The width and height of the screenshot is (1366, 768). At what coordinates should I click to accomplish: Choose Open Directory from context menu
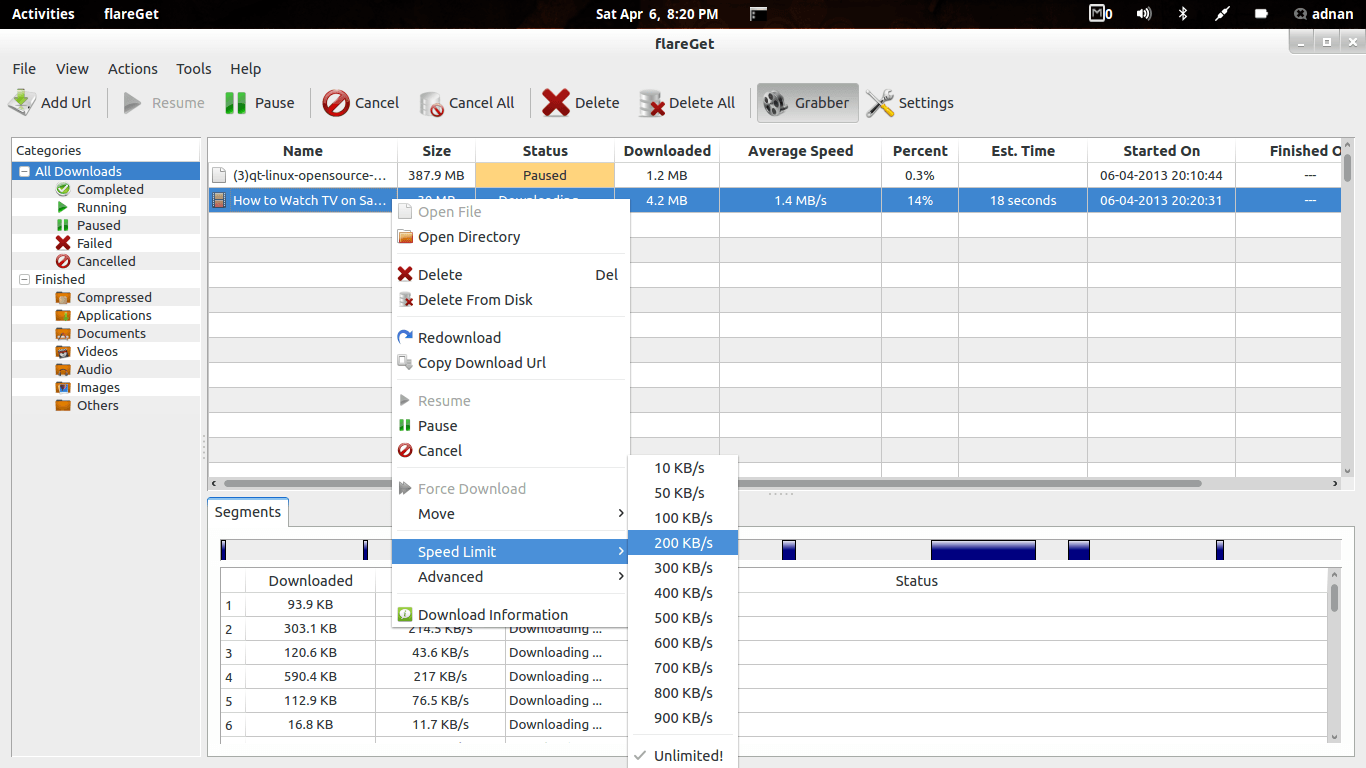point(510,237)
